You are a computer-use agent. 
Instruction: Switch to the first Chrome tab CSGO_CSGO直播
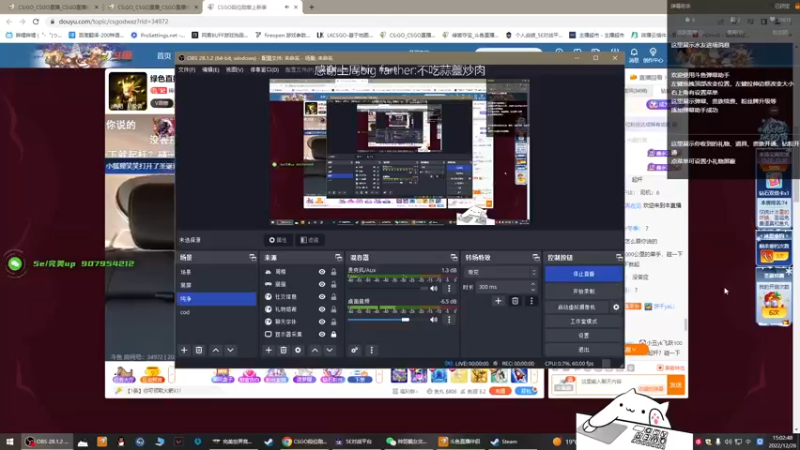51,7
